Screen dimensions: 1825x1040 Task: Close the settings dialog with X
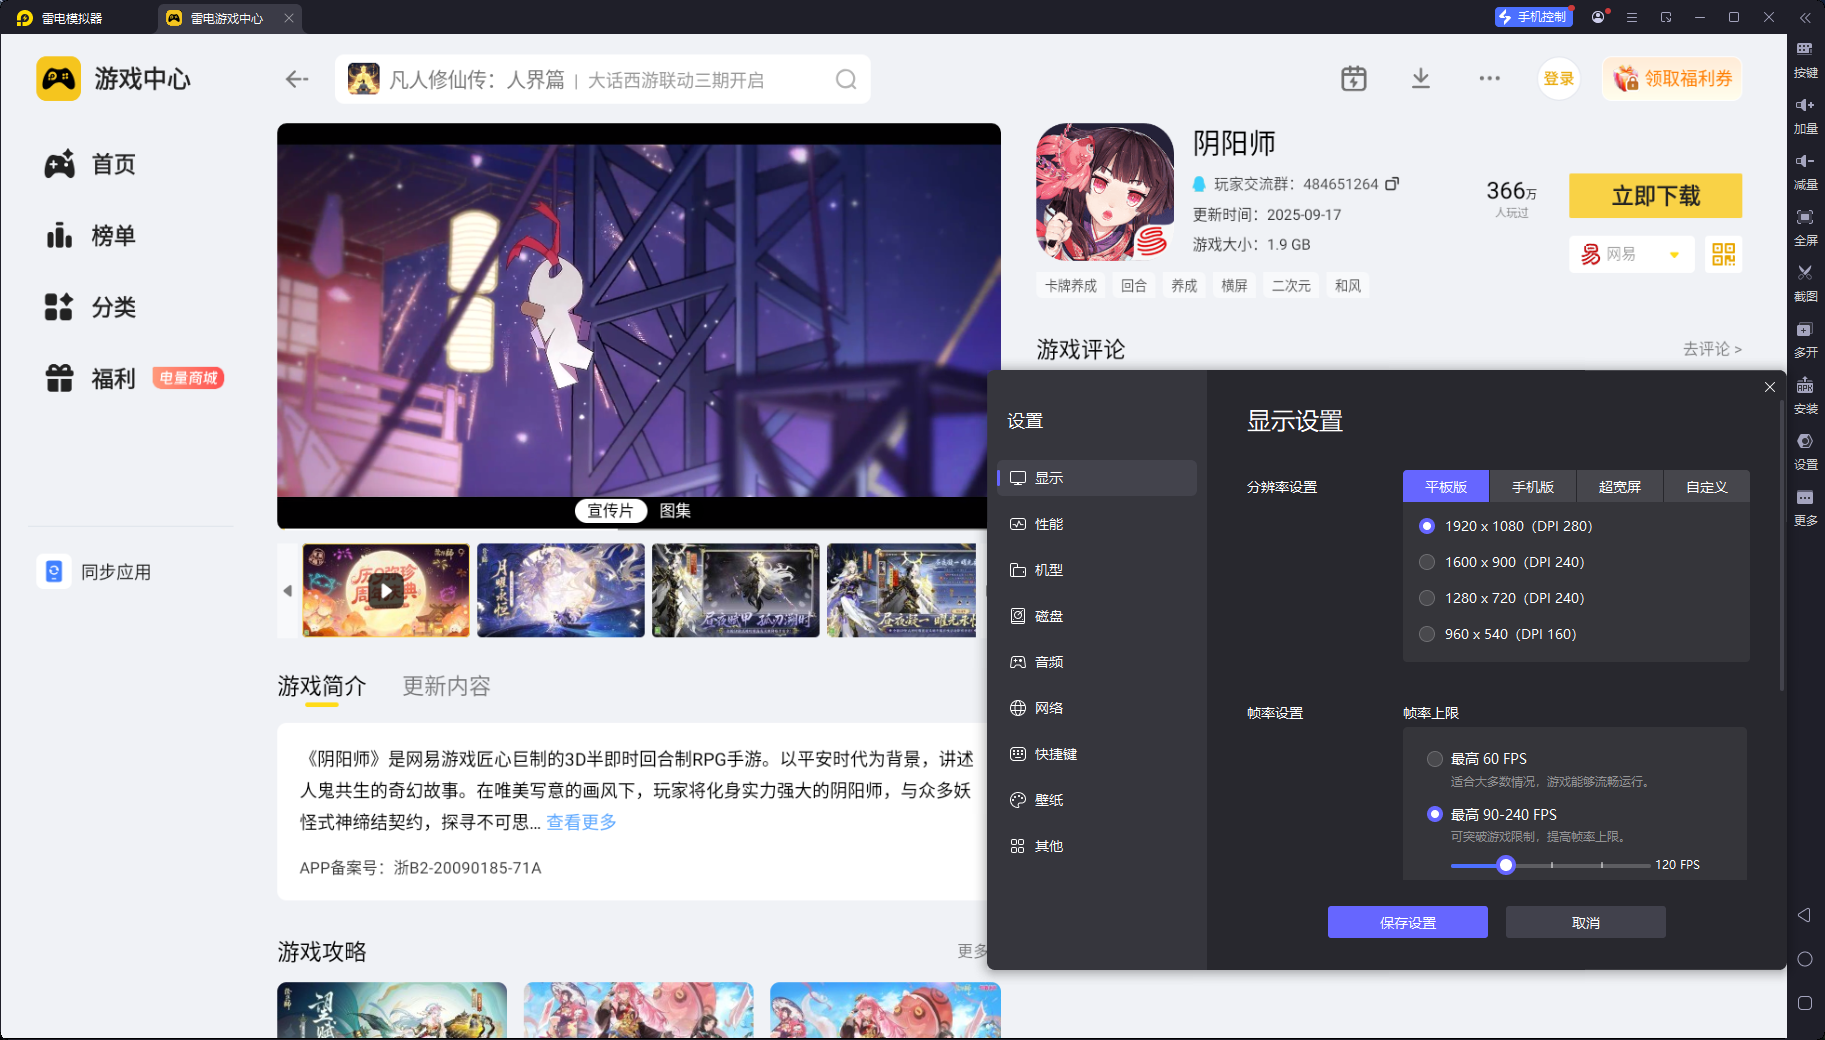click(x=1770, y=387)
